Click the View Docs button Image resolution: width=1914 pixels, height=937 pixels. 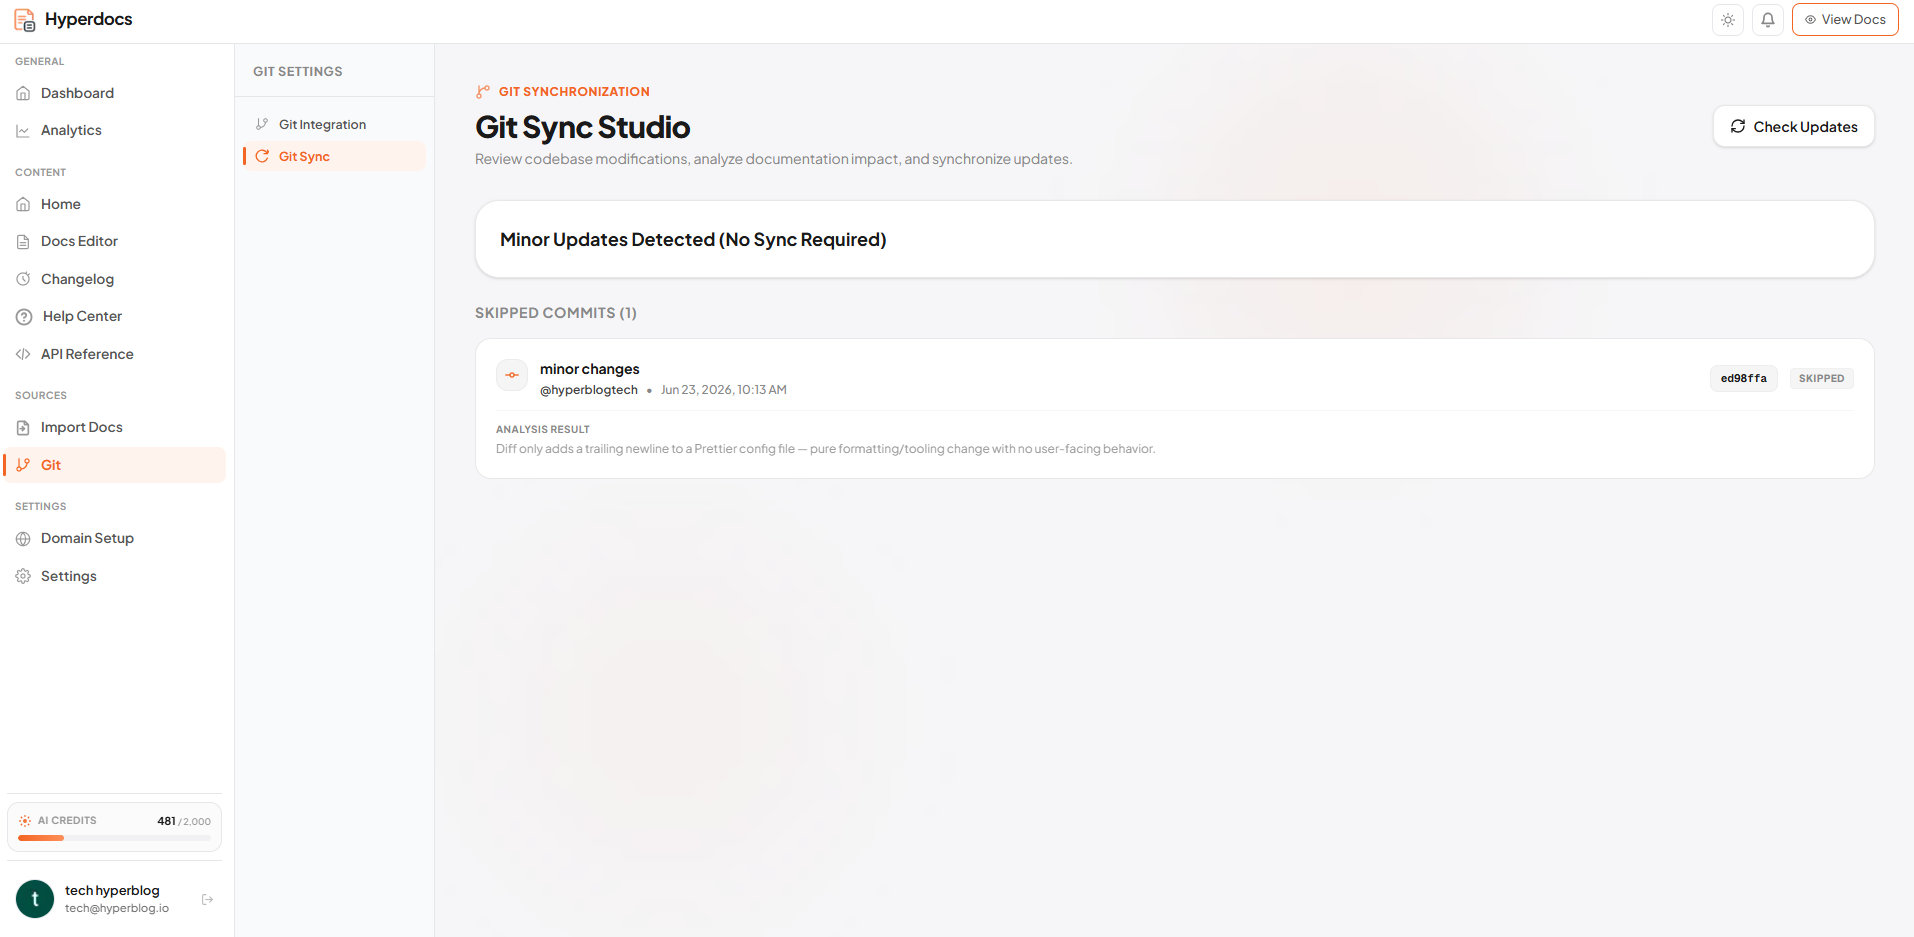point(1845,20)
